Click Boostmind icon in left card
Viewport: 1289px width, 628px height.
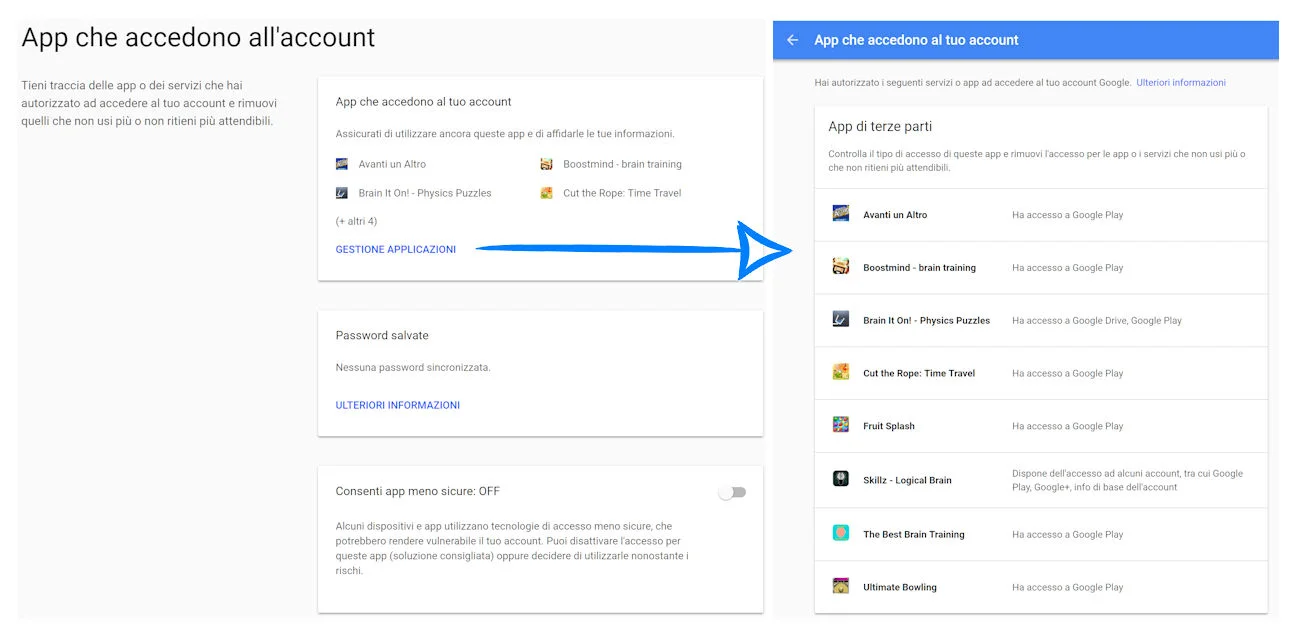tap(546, 164)
